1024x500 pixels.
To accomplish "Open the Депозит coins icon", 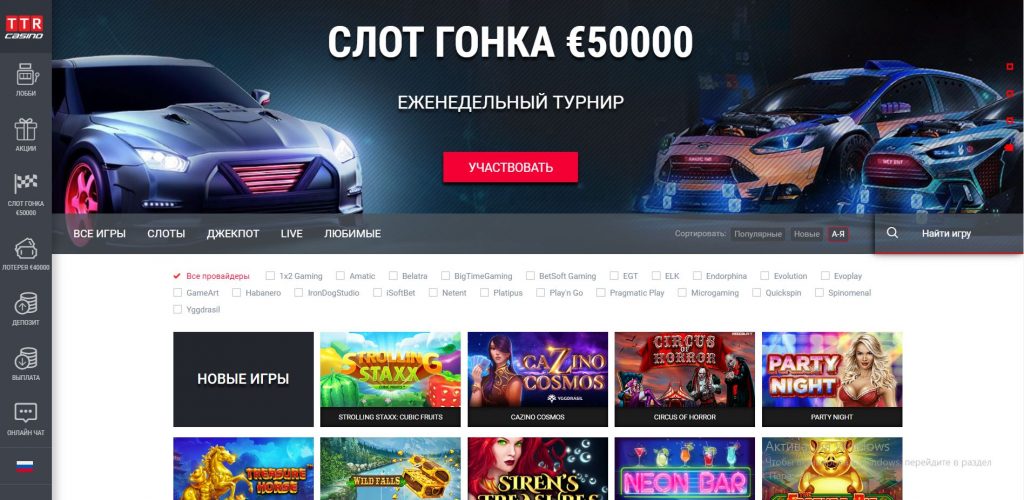I will click(x=26, y=304).
